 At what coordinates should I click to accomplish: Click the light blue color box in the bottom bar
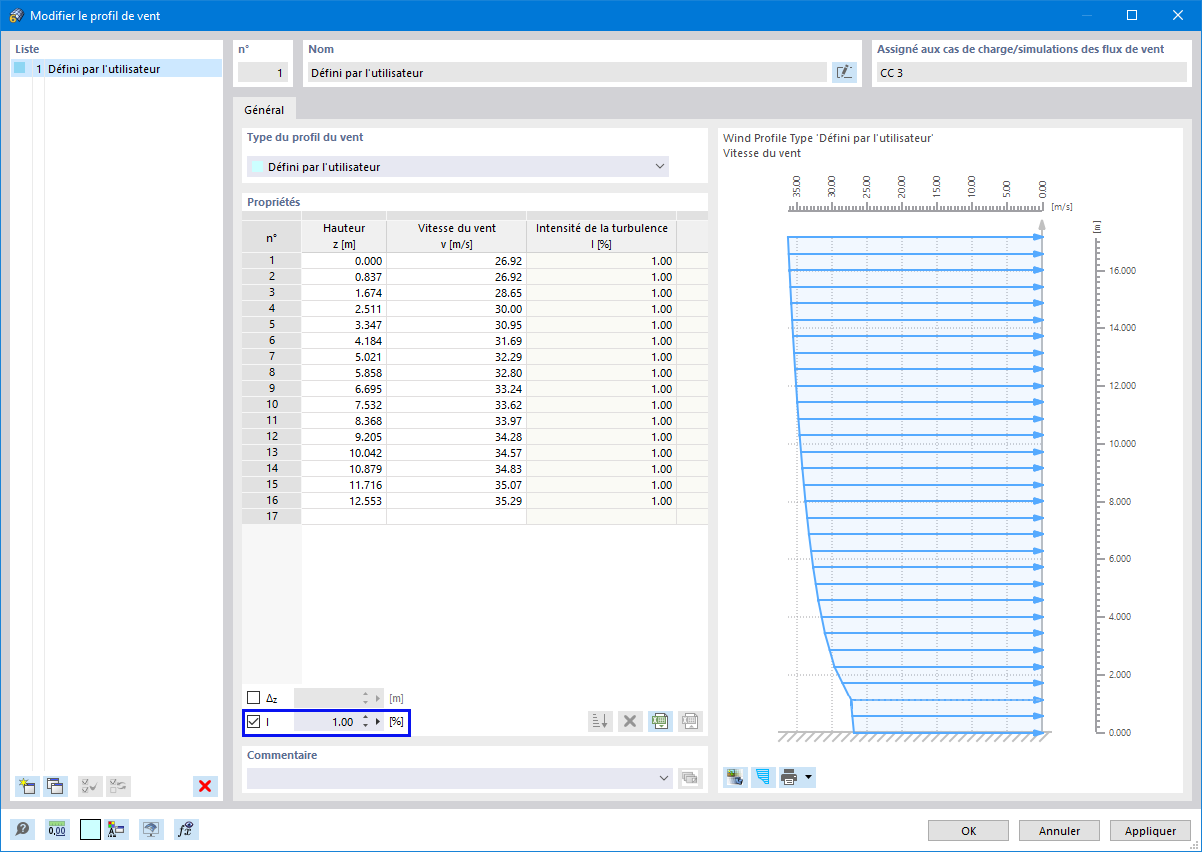[90, 829]
